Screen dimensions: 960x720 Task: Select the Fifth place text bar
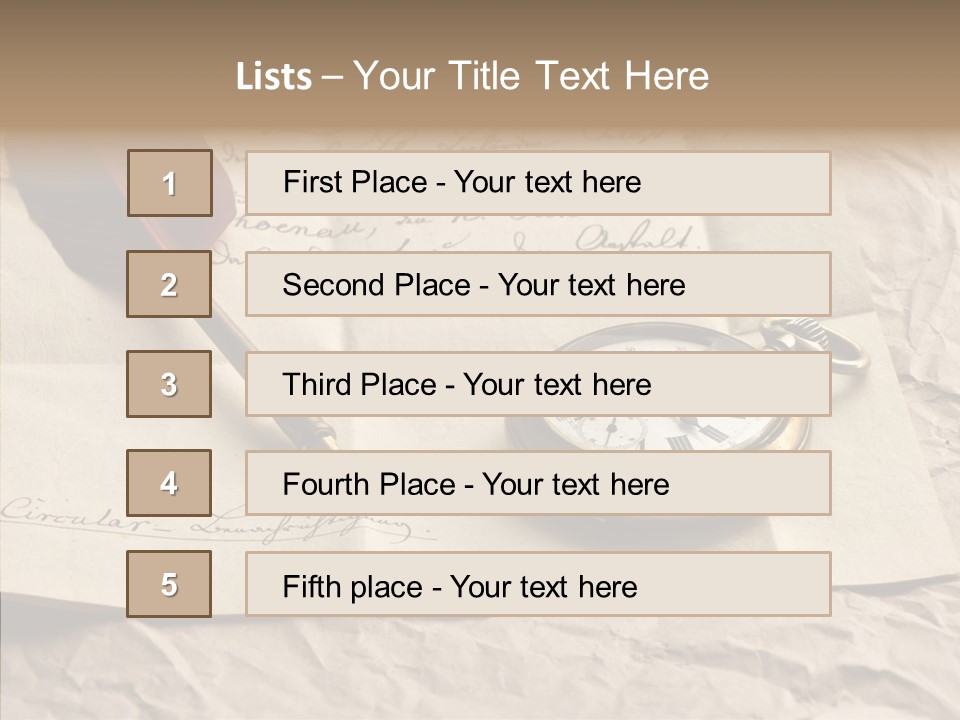pos(538,583)
